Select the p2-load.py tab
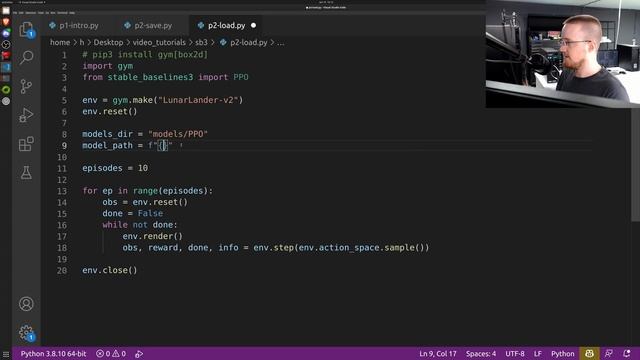This screenshot has height=360, width=640. click(226, 25)
